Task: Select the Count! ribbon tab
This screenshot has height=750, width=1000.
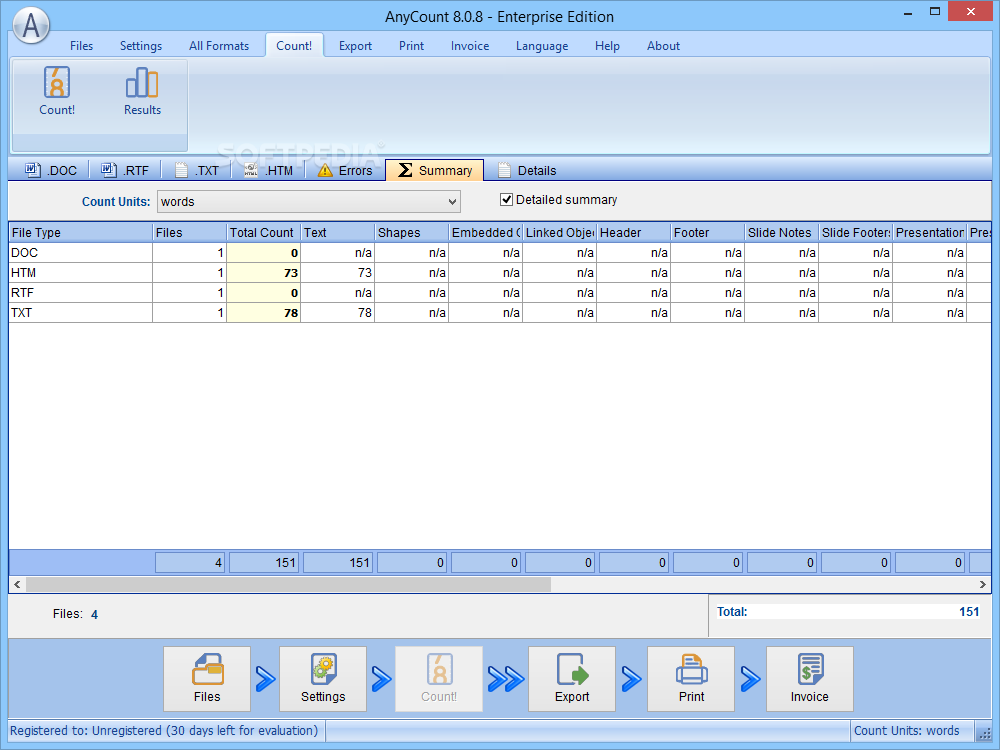Action: [294, 46]
